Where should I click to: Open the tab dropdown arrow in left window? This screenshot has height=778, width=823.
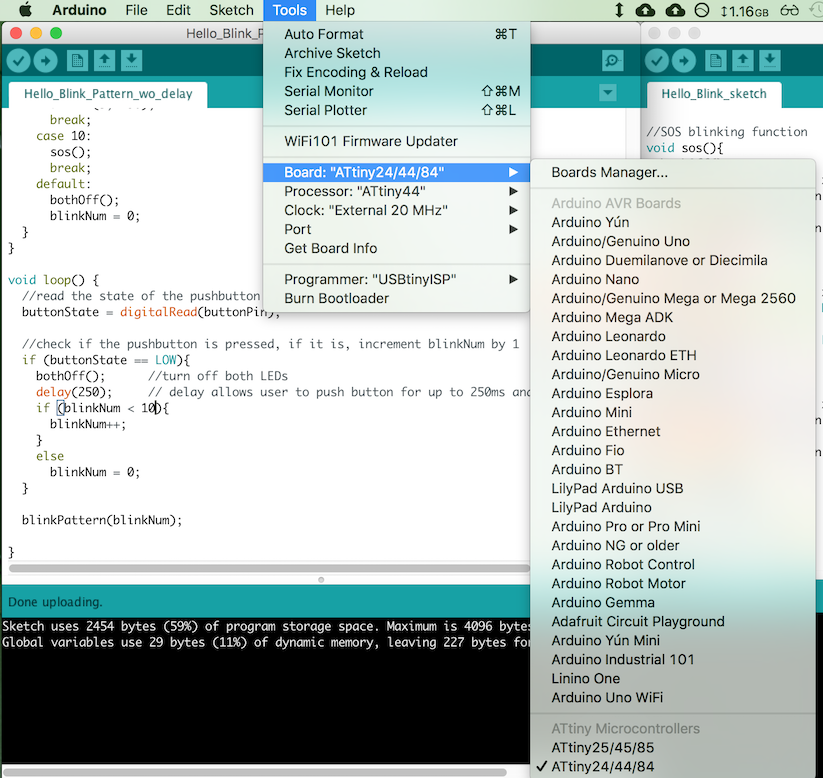607,93
